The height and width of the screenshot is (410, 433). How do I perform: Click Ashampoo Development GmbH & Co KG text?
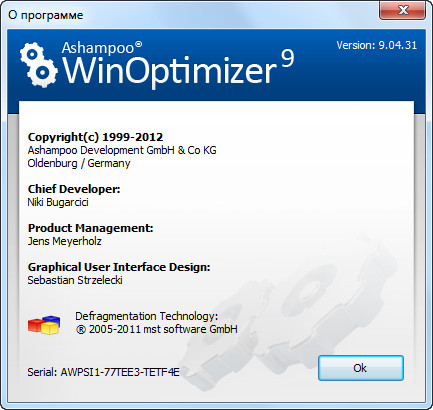(122, 150)
